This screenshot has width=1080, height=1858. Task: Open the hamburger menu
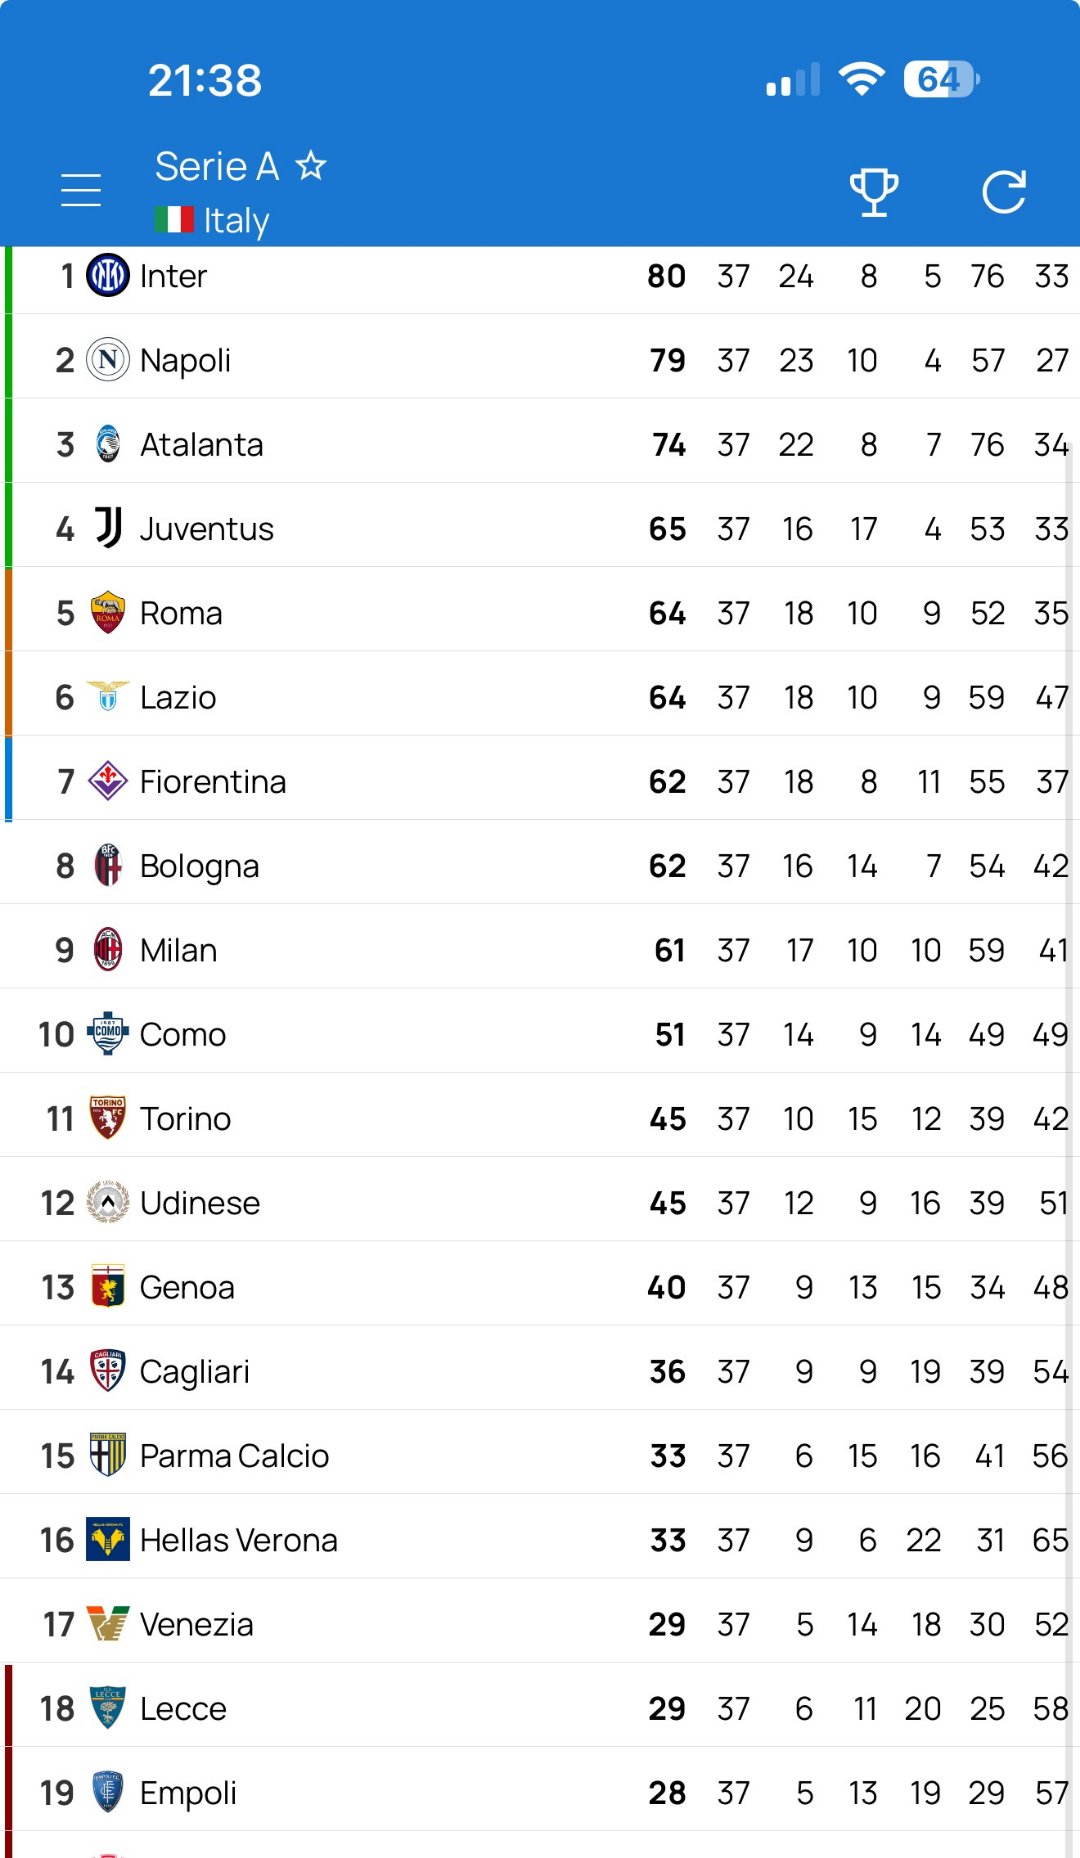(81, 189)
